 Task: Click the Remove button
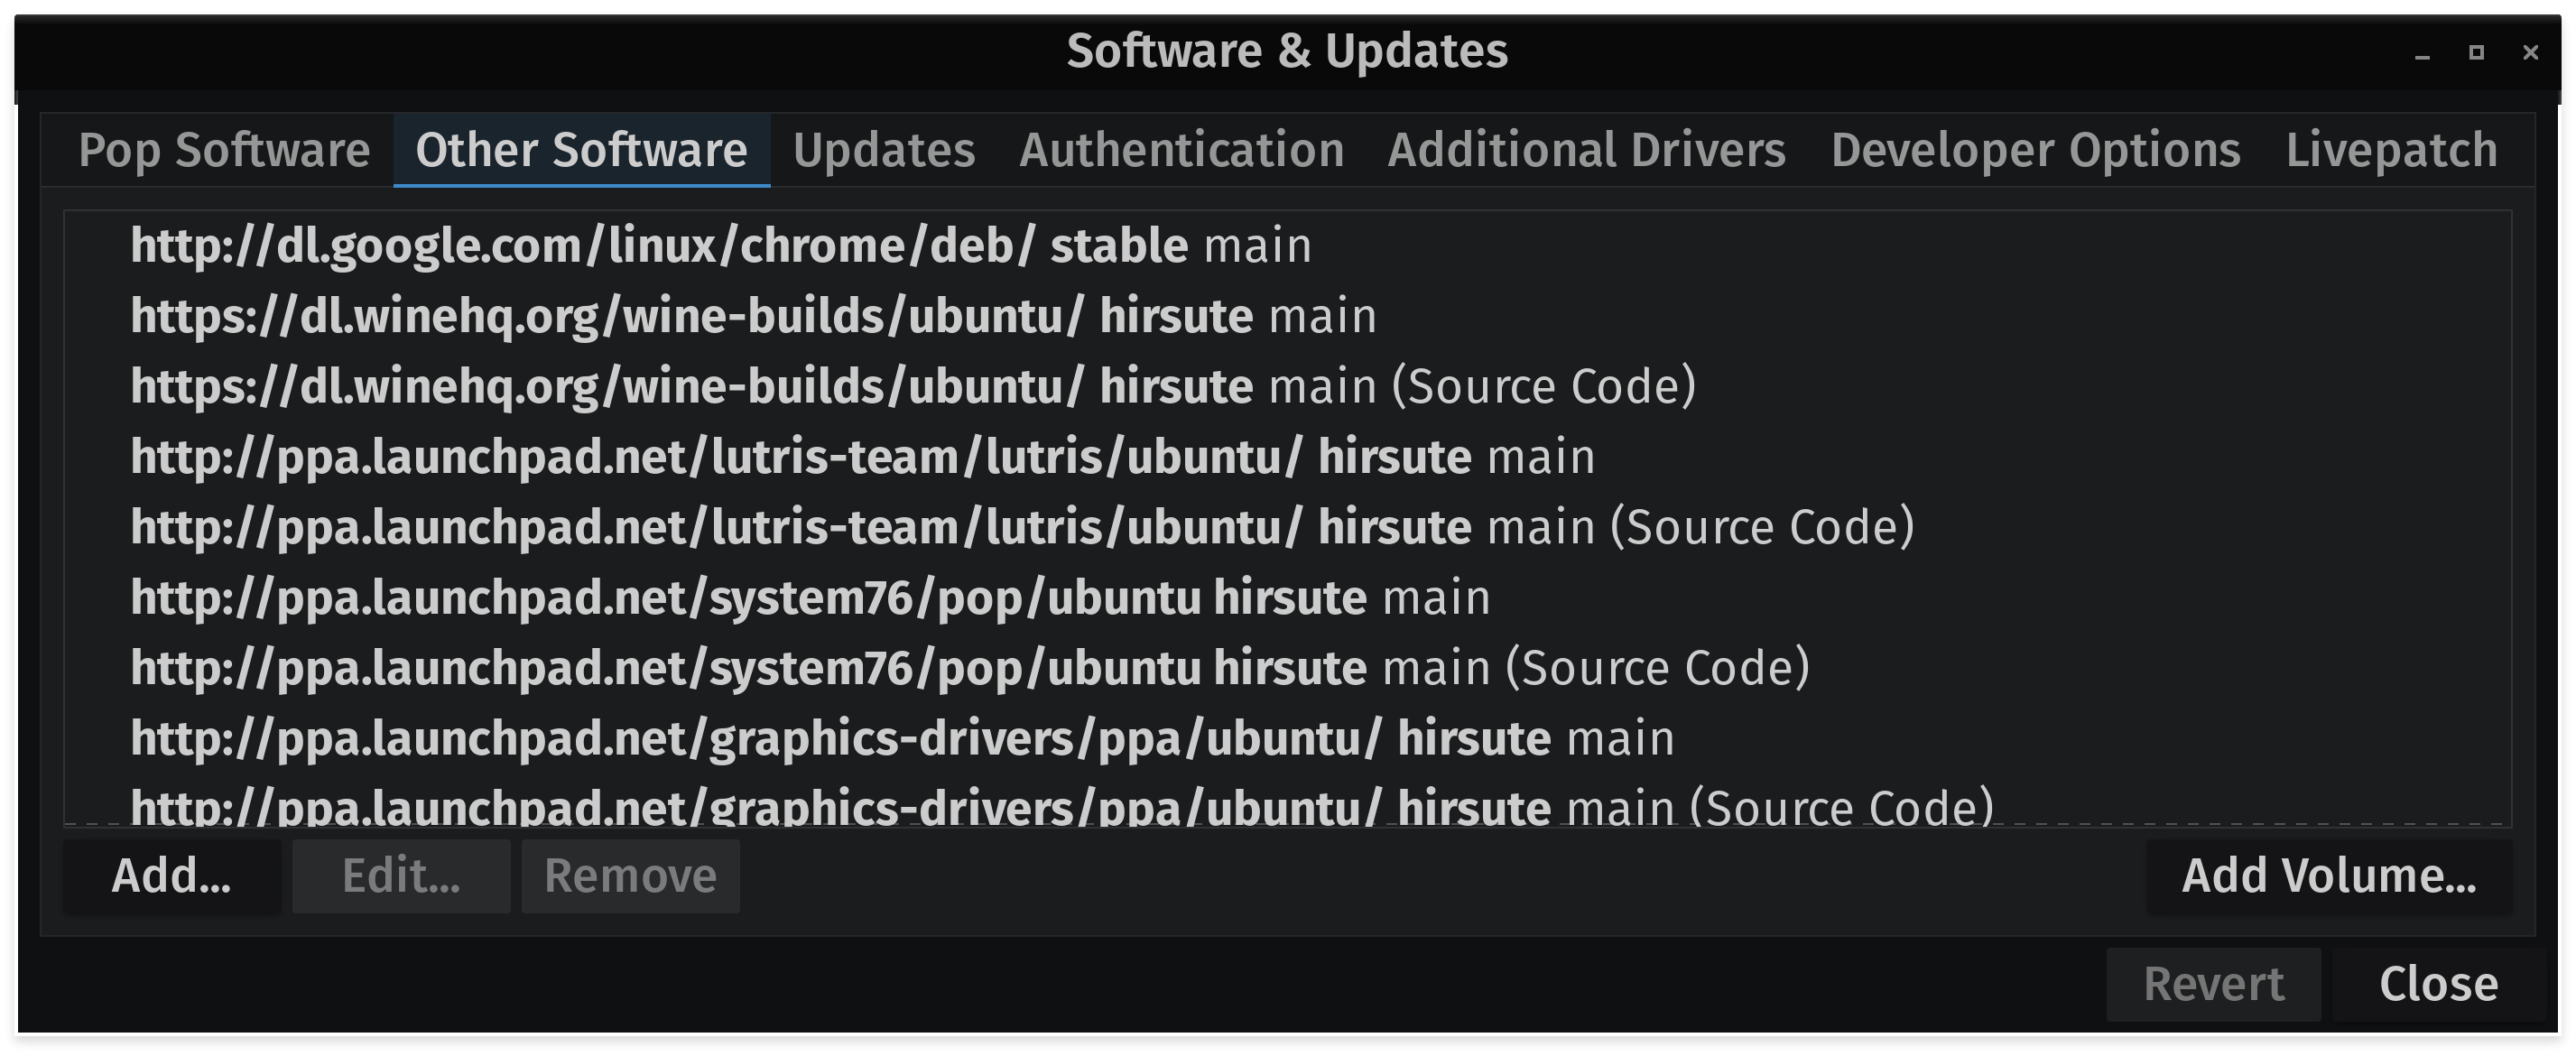click(630, 876)
